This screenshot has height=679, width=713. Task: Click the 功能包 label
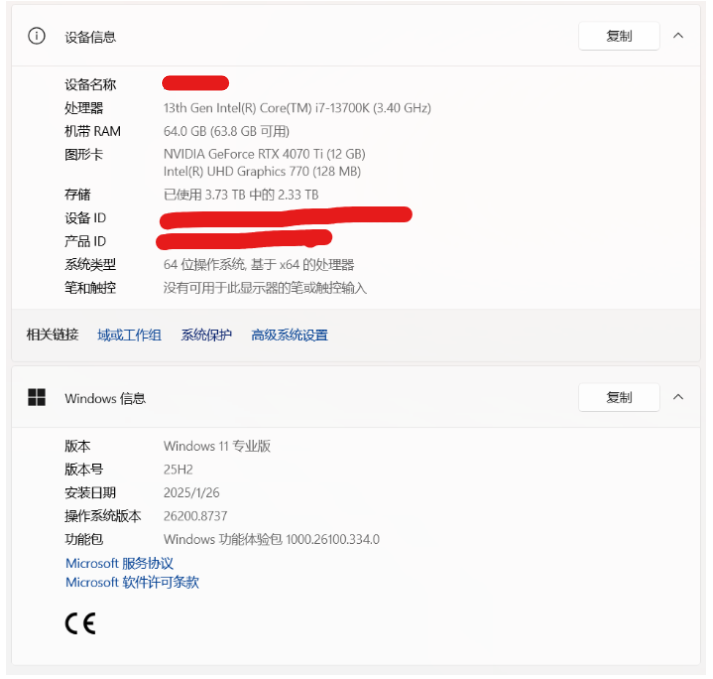pyautogui.click(x=84, y=539)
